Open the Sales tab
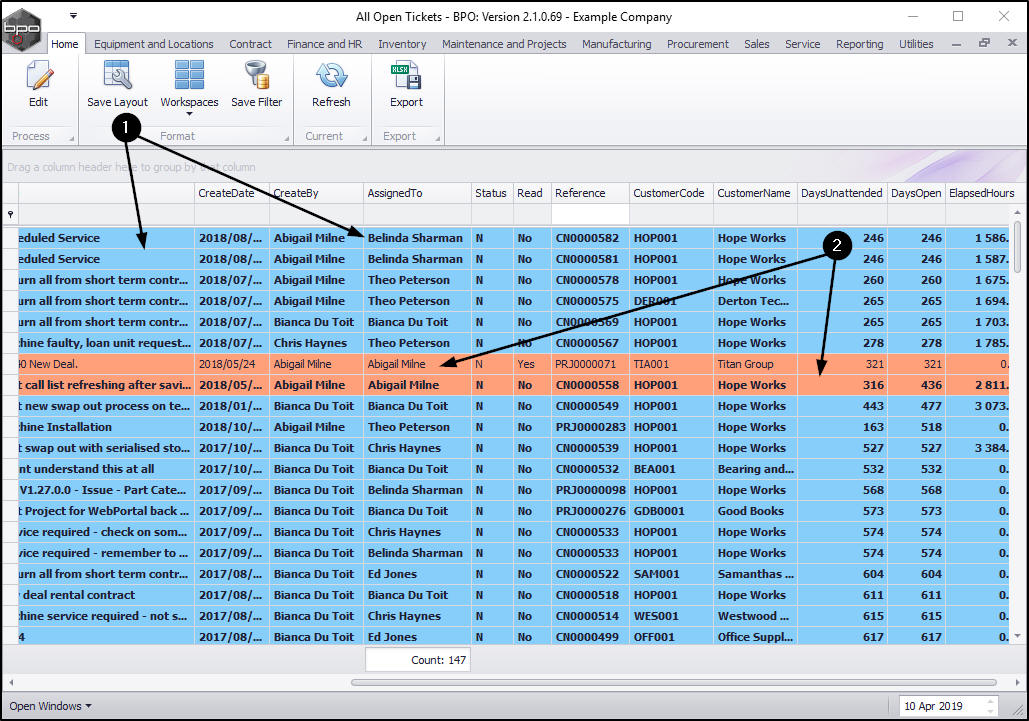Viewport: 1029px width, 721px height. tap(757, 44)
